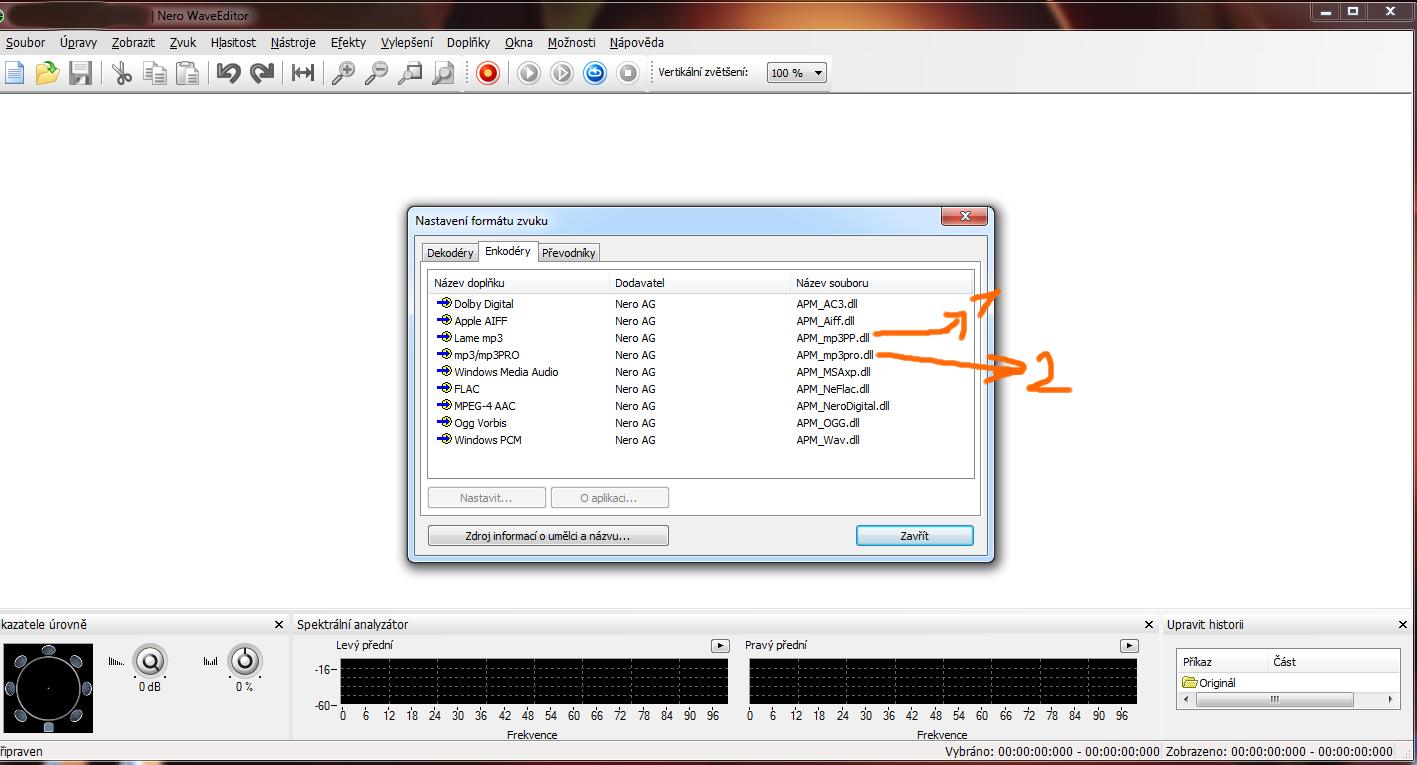Select the Windows PCM encoder row
The width and height of the screenshot is (1417, 765).
(x=700, y=440)
